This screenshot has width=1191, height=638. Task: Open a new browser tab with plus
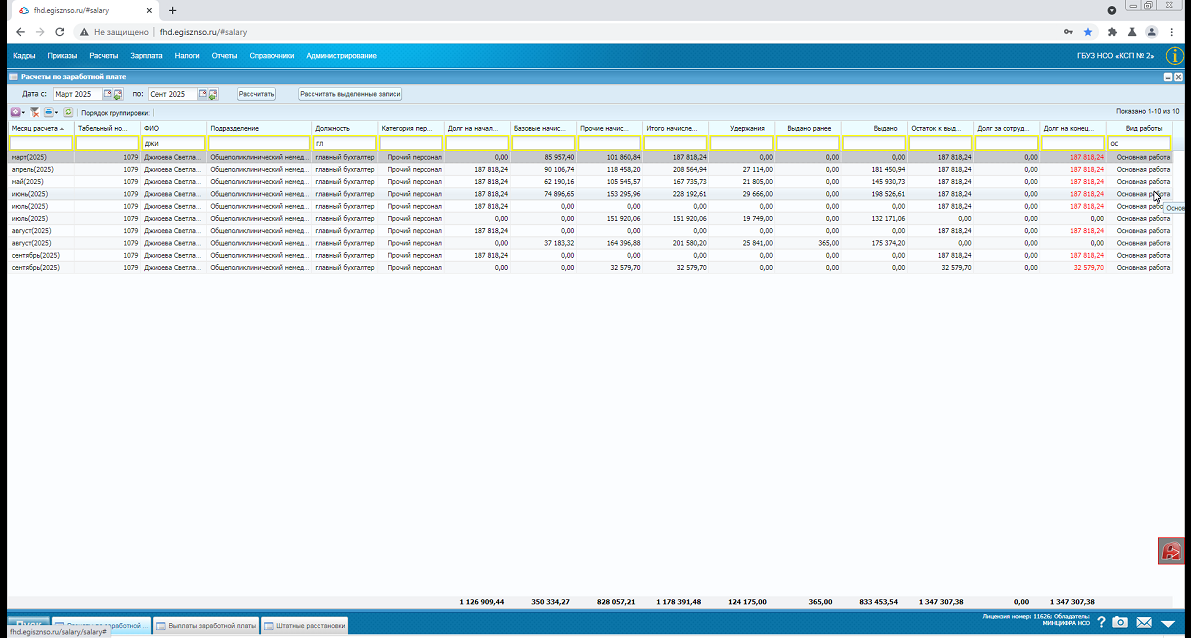tap(172, 11)
